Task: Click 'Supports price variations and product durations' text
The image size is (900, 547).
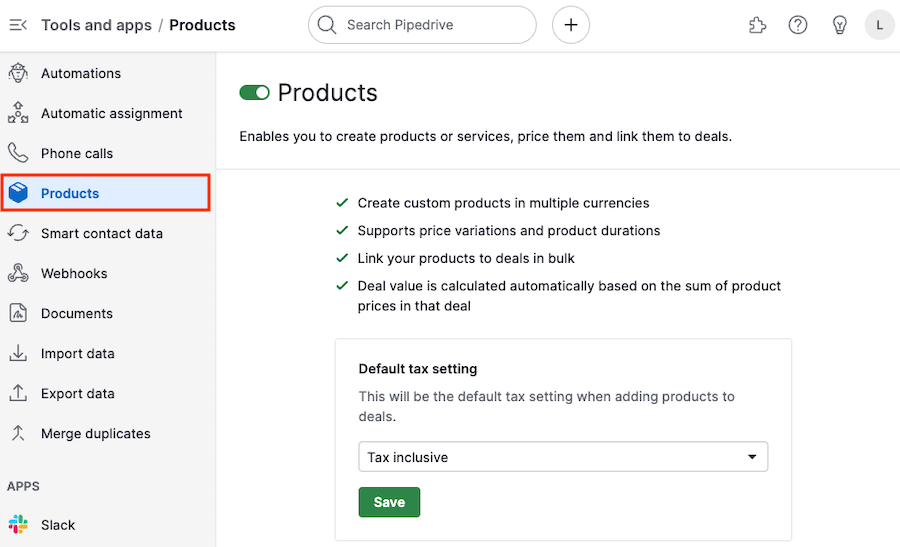Action: pyautogui.click(x=509, y=230)
